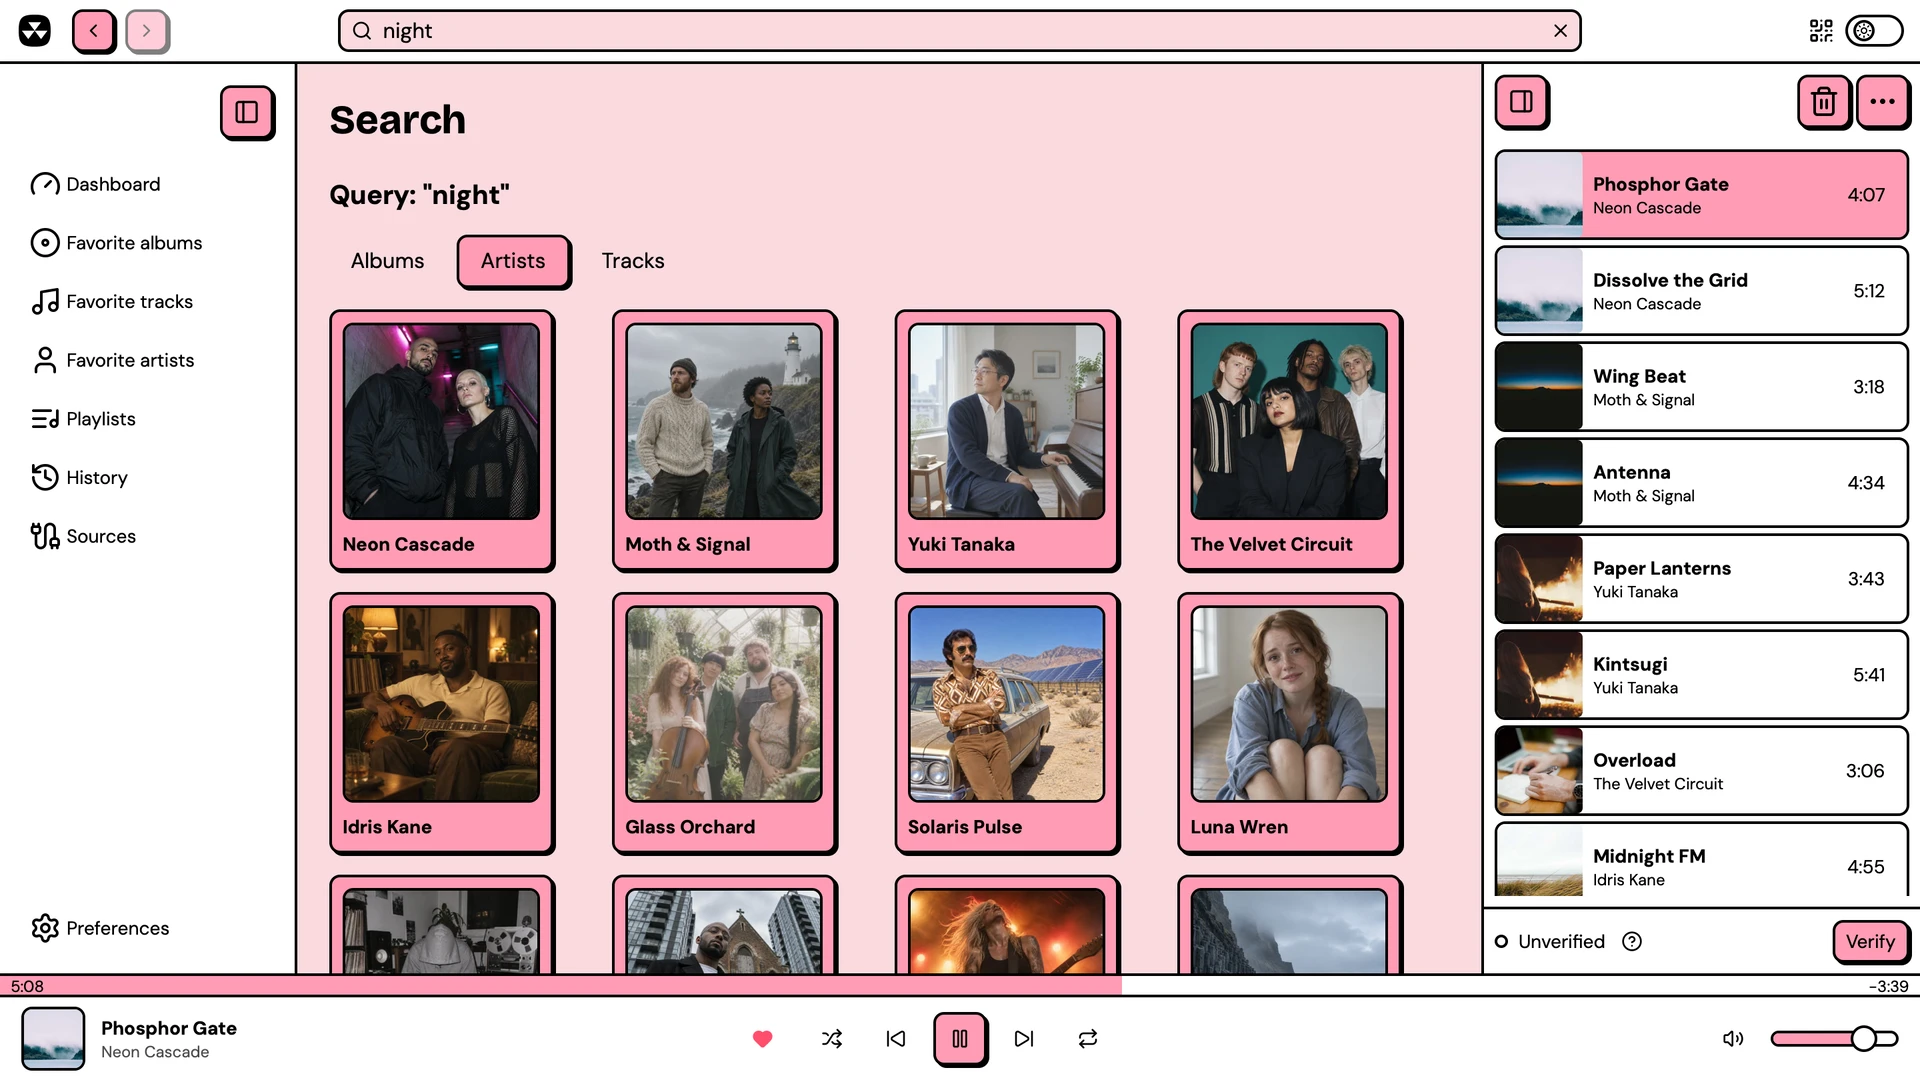1920x1080 pixels.
Task: Clear the search query with the X
Action: point(1560,31)
